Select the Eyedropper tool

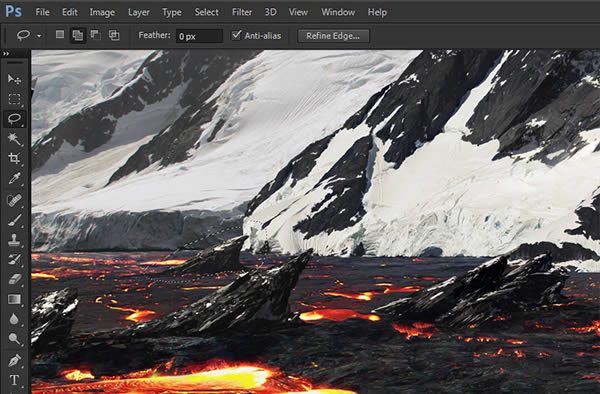[x=15, y=178]
